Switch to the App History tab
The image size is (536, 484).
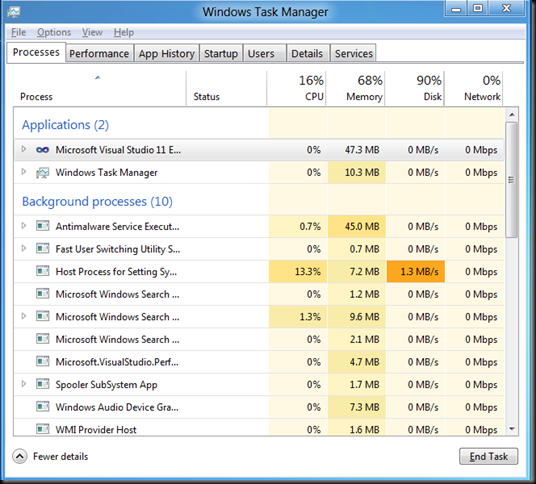coord(166,53)
